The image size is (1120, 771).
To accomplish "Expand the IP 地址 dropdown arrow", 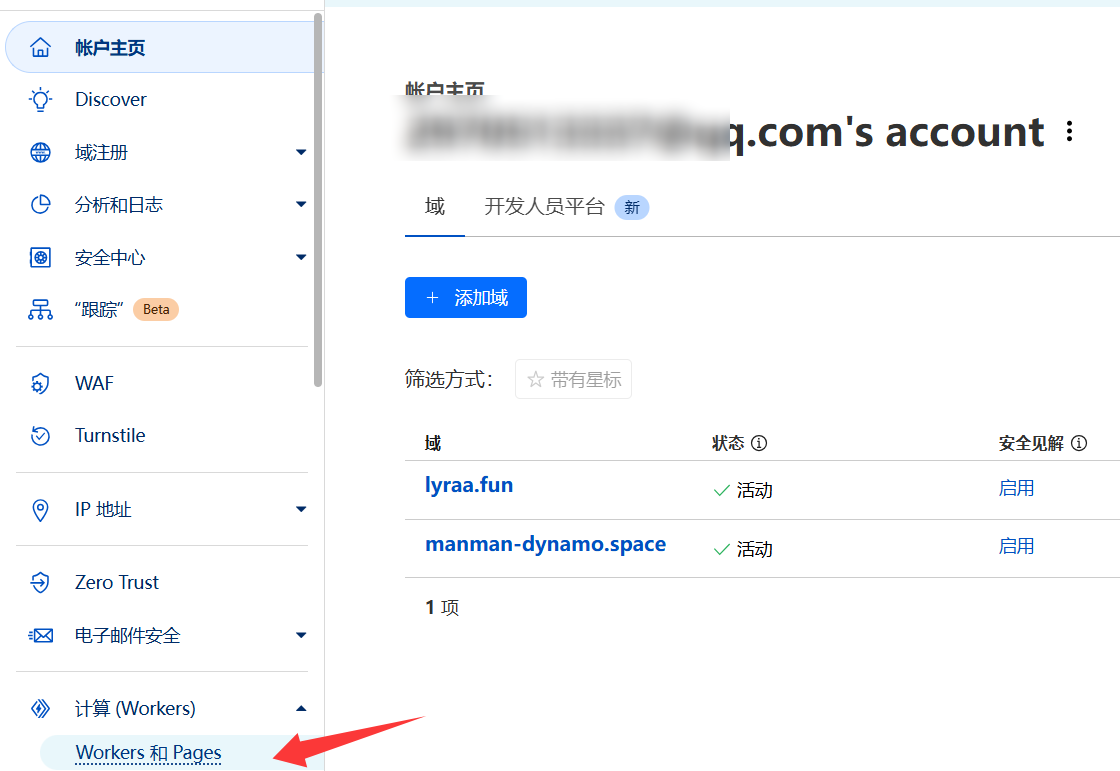I will tap(301, 509).
